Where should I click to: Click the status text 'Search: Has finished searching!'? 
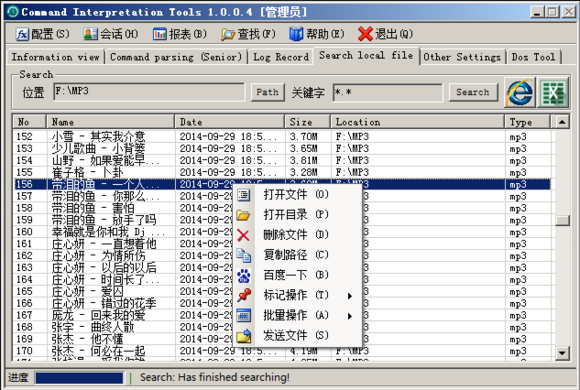click(215, 377)
